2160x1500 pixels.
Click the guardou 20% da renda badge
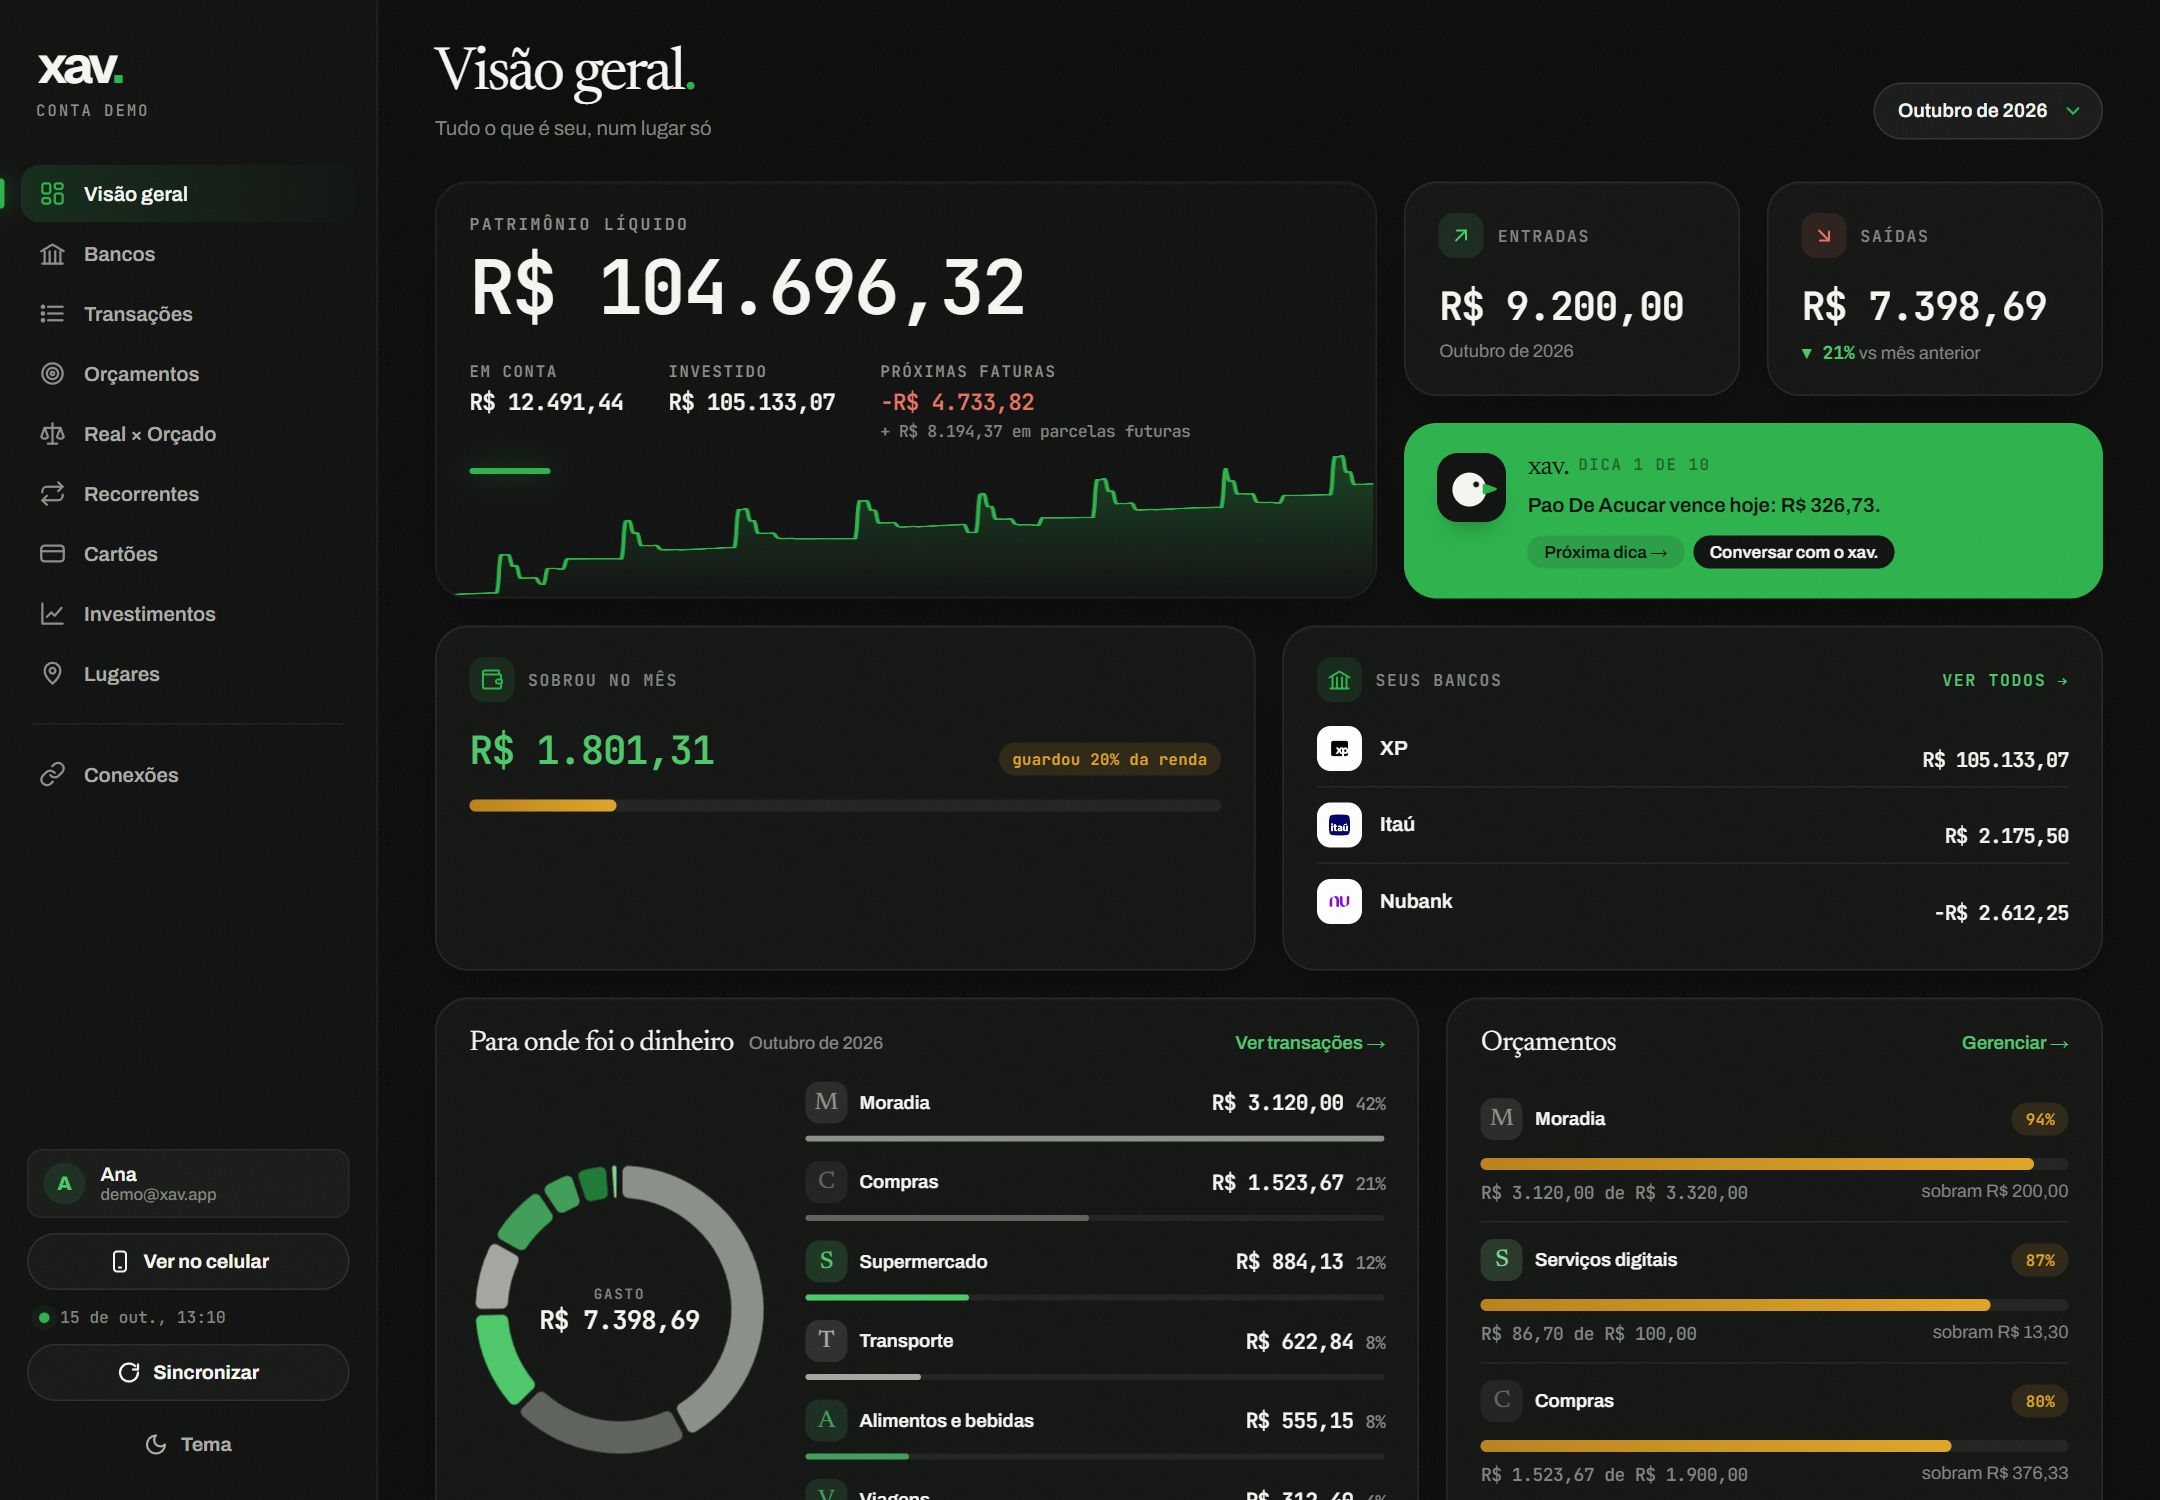click(x=1109, y=759)
